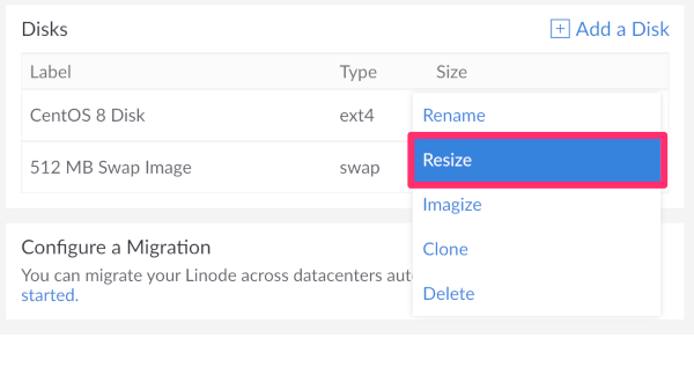The height and width of the screenshot is (382, 694).
Task: Choose Delete in the disk actions menu
Action: point(448,294)
